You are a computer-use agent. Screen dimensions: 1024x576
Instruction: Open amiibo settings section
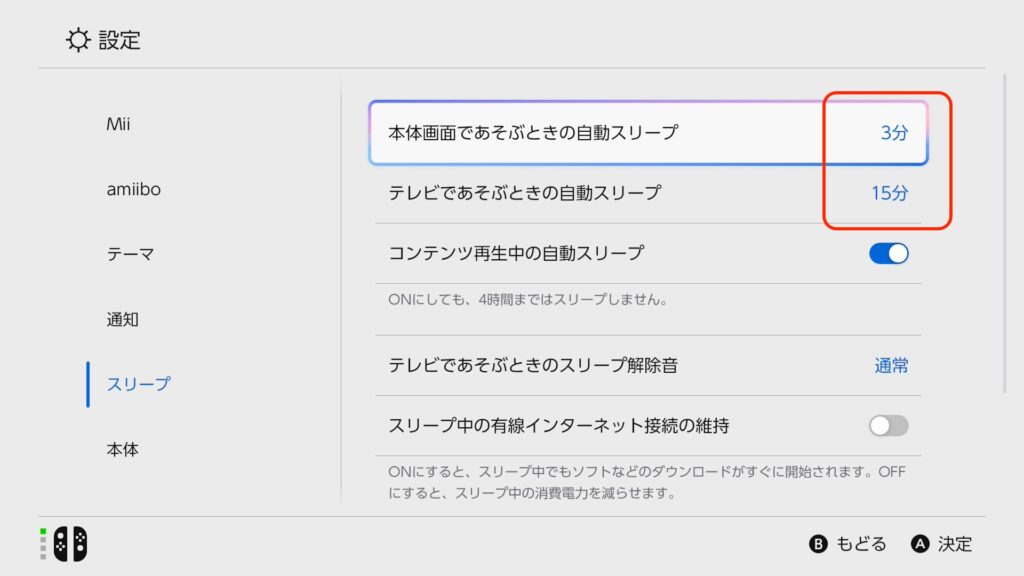click(x=133, y=189)
